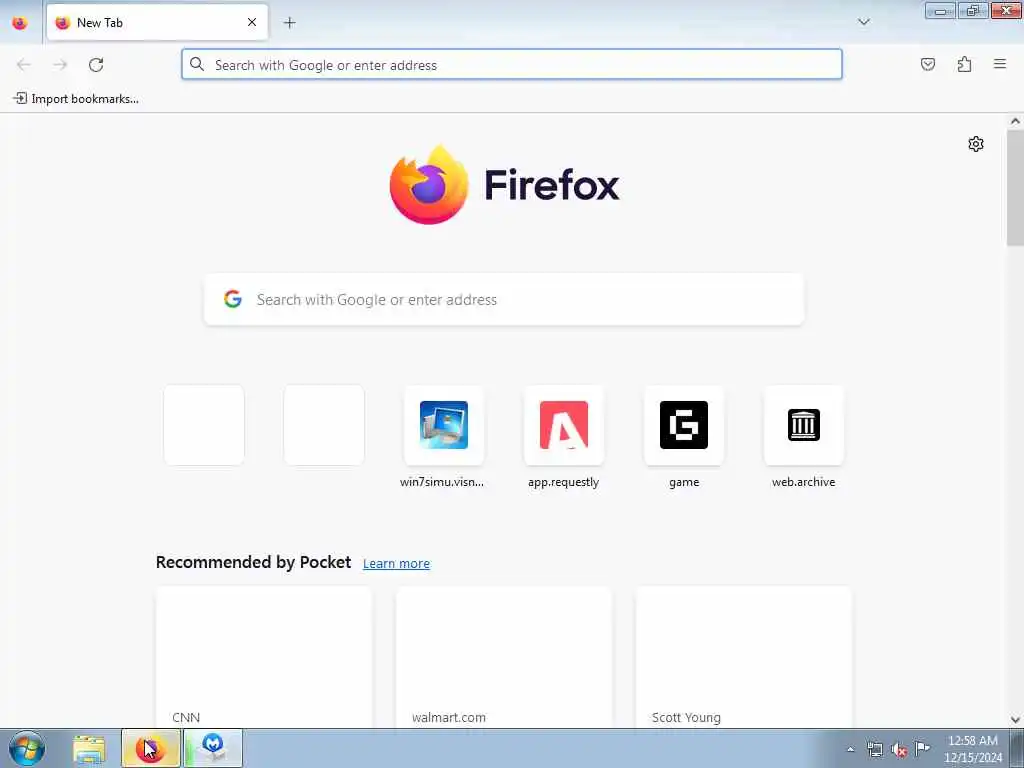Open Windows Explorer from taskbar

tap(89, 749)
